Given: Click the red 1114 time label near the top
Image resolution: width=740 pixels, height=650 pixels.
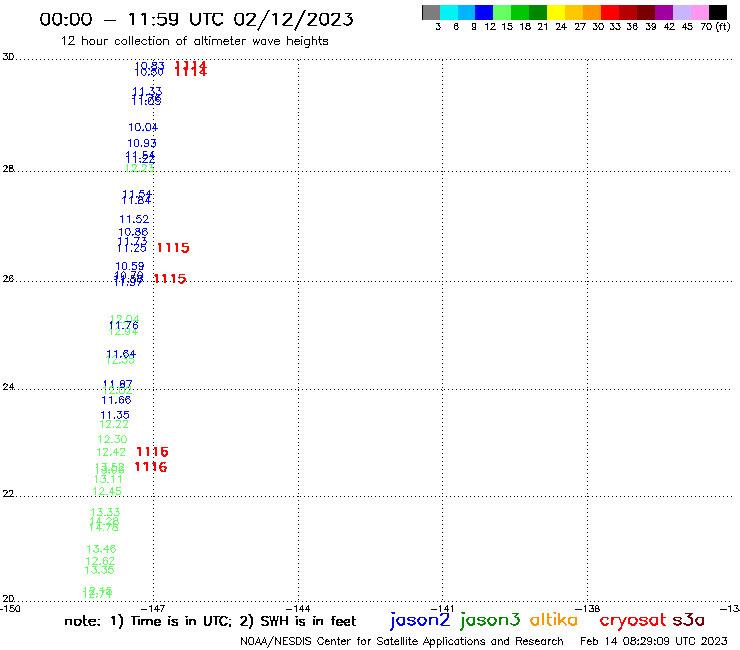Looking at the screenshot, I should coord(191,68).
